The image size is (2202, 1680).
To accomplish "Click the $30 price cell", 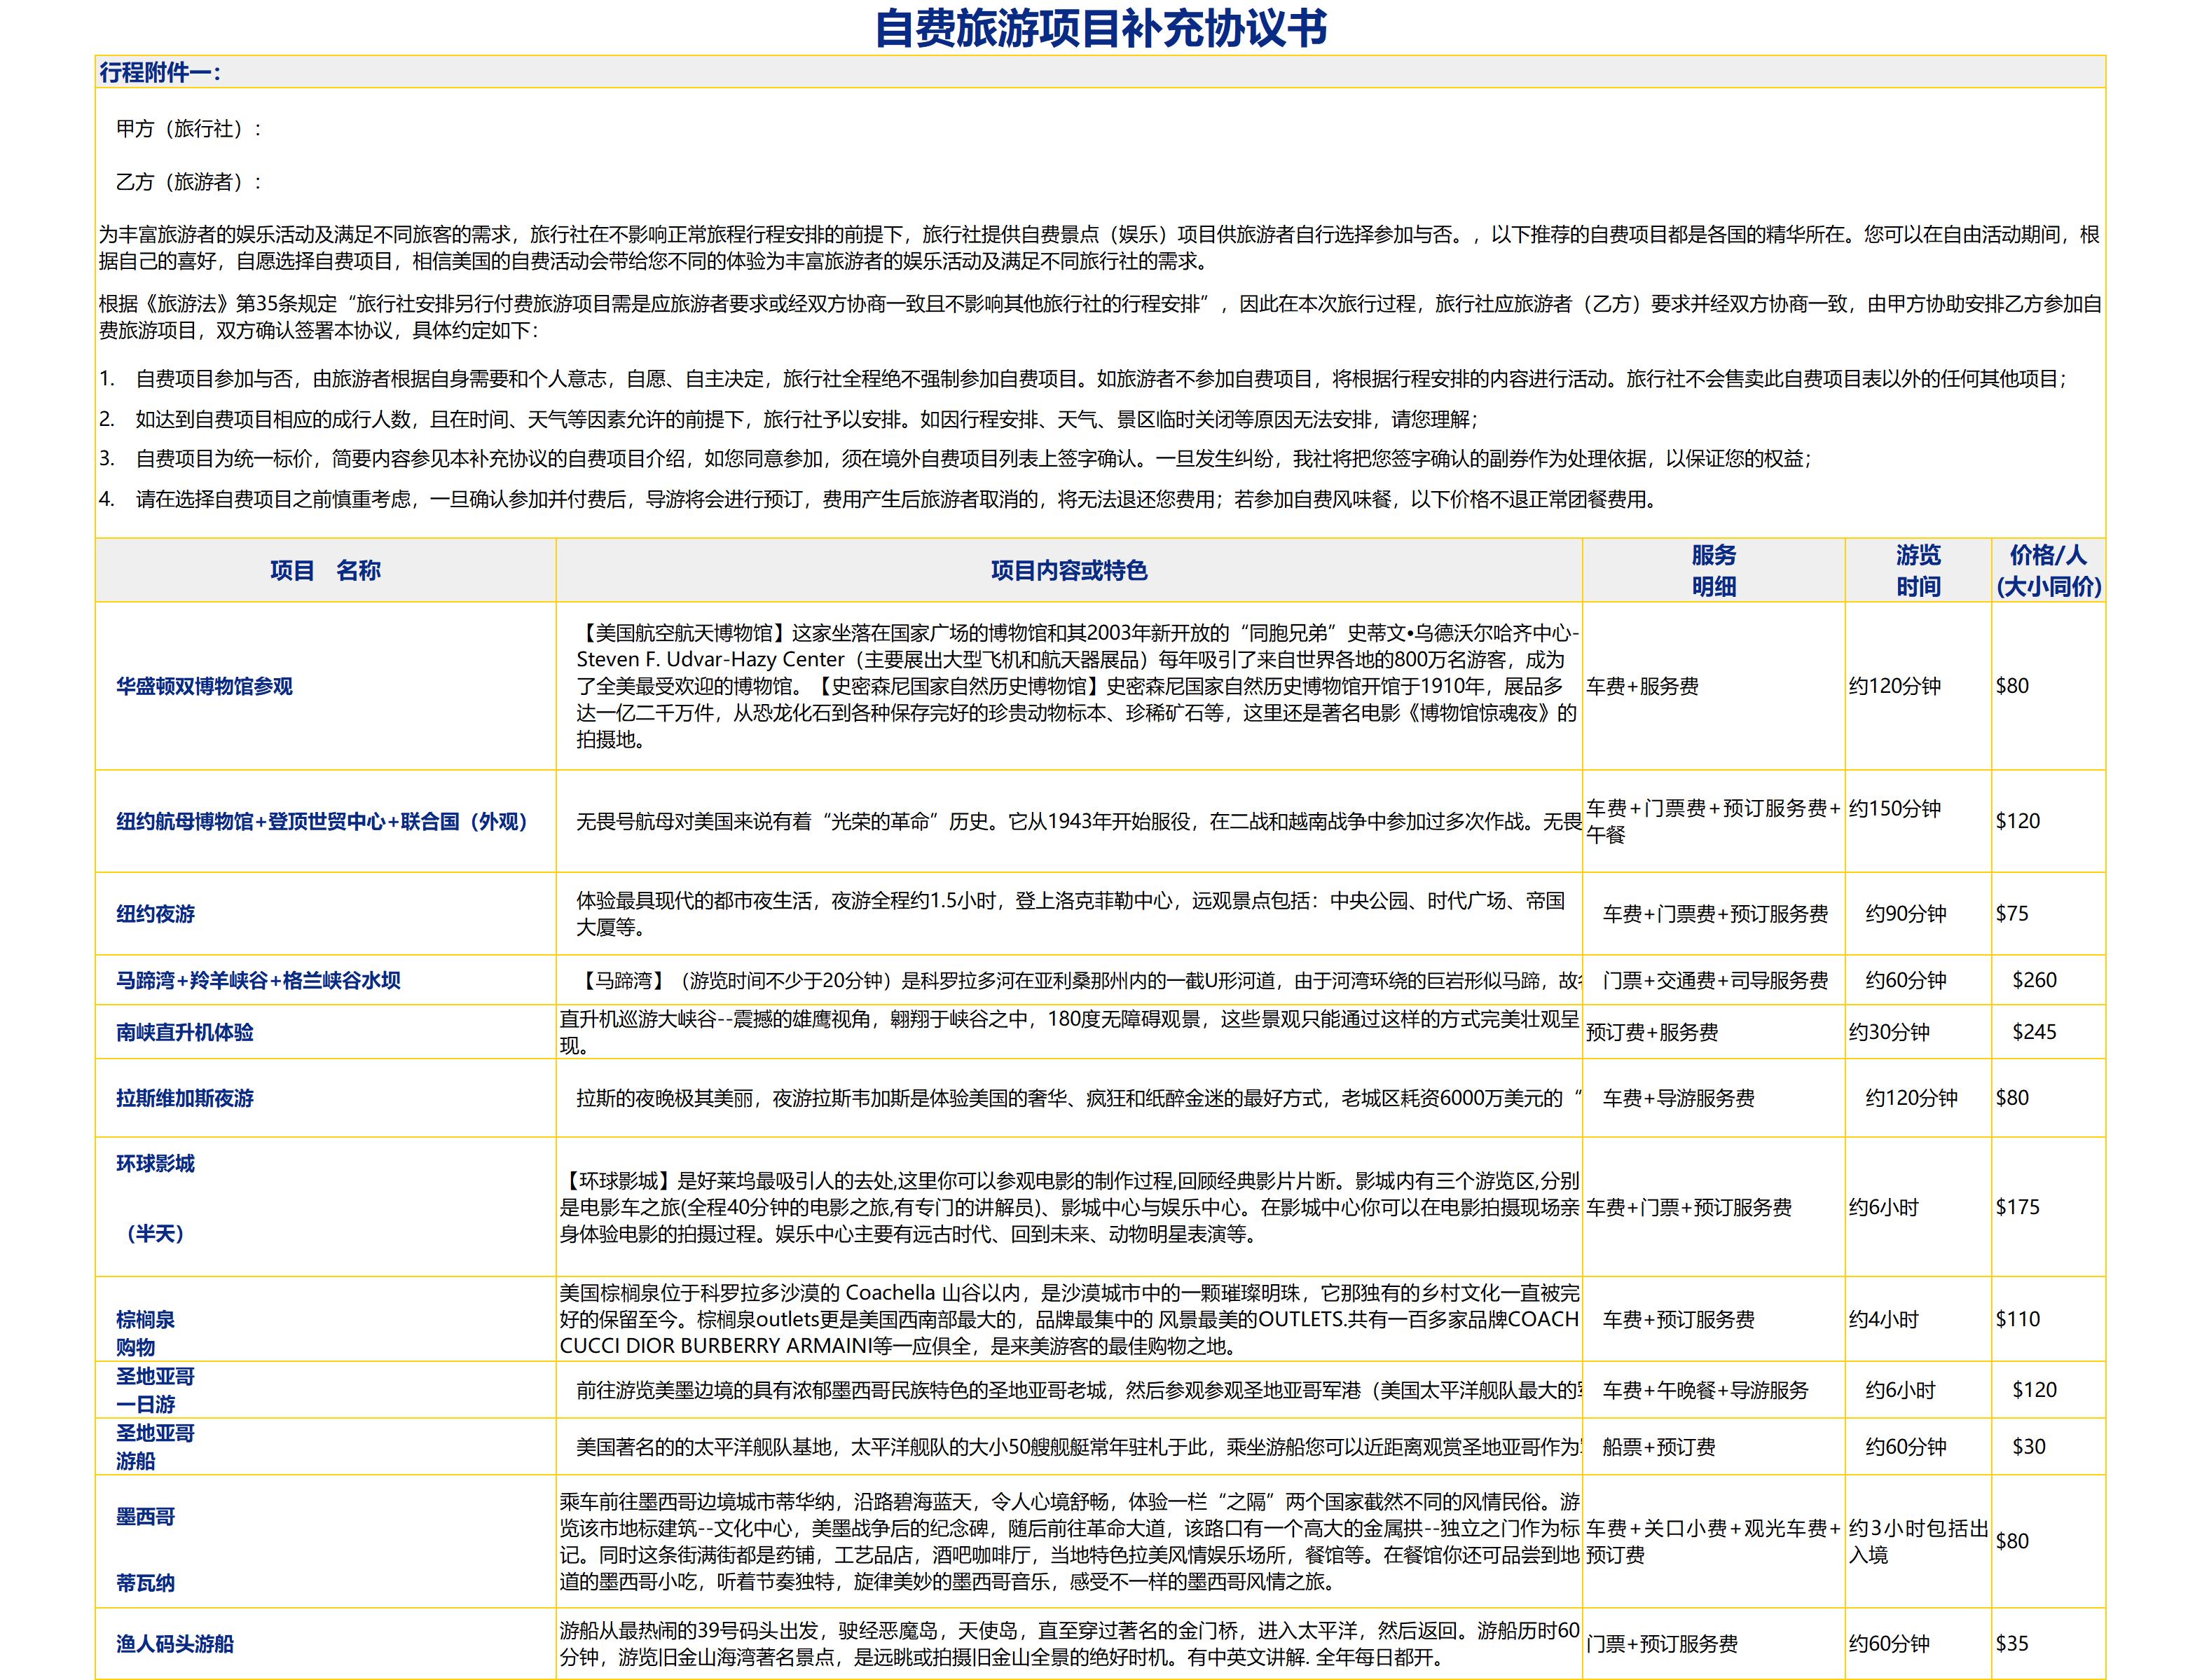I will pos(2048,1447).
